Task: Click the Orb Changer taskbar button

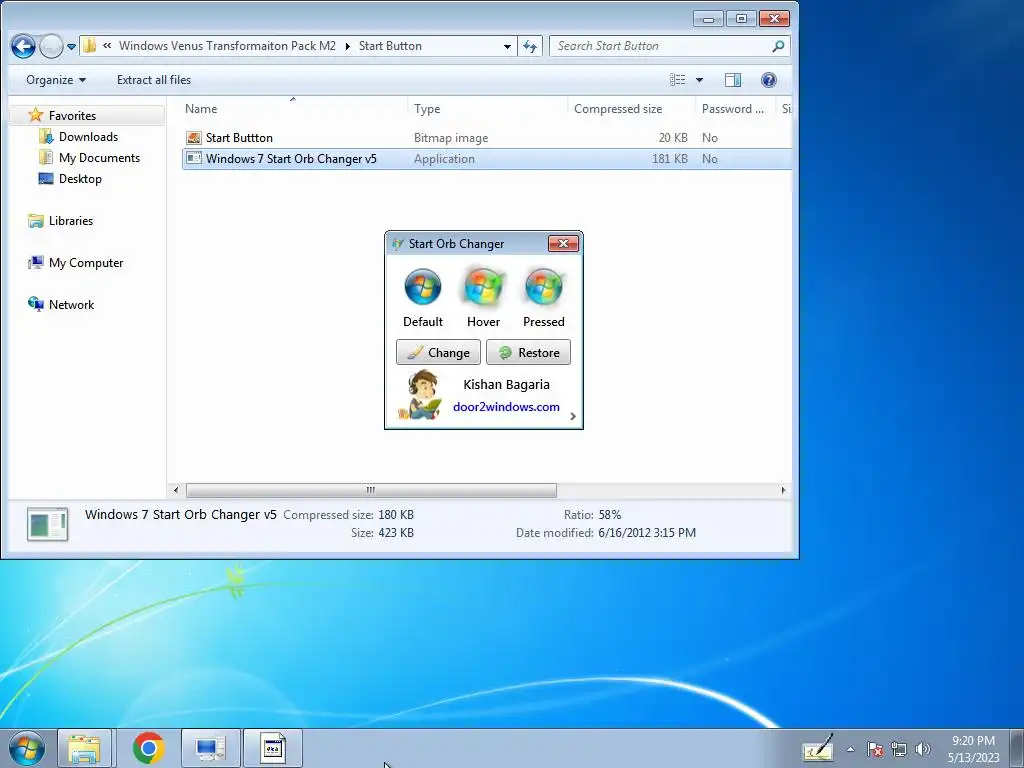Action: click(272, 748)
